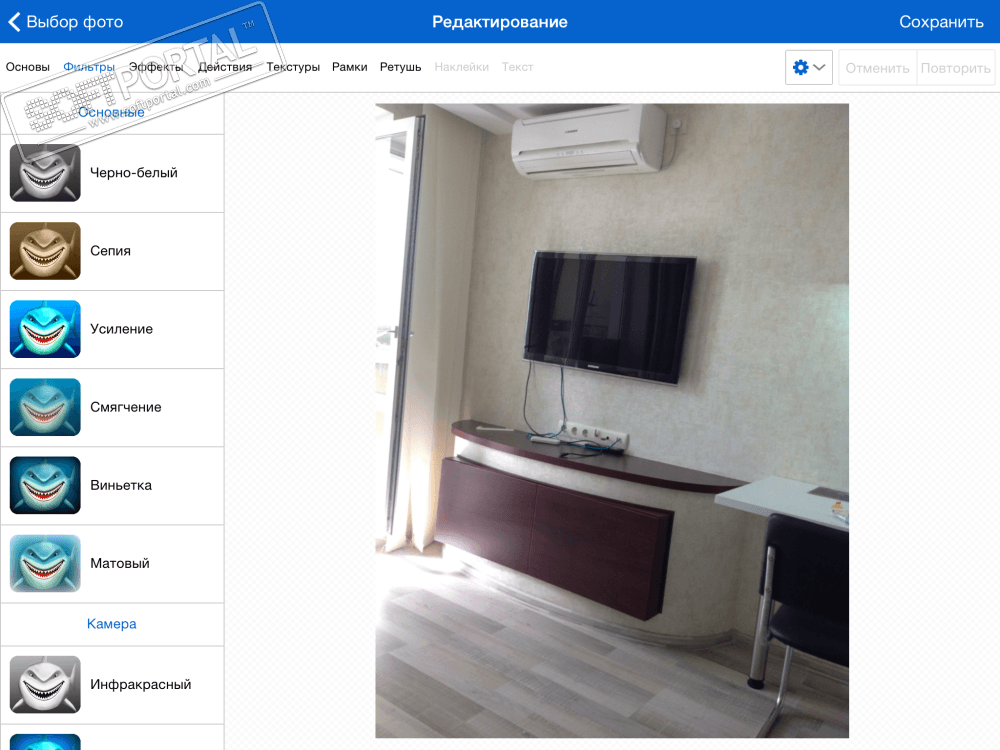Screen dimensions: 1000x750
Task: Open the Текст tab
Action: tap(517, 67)
